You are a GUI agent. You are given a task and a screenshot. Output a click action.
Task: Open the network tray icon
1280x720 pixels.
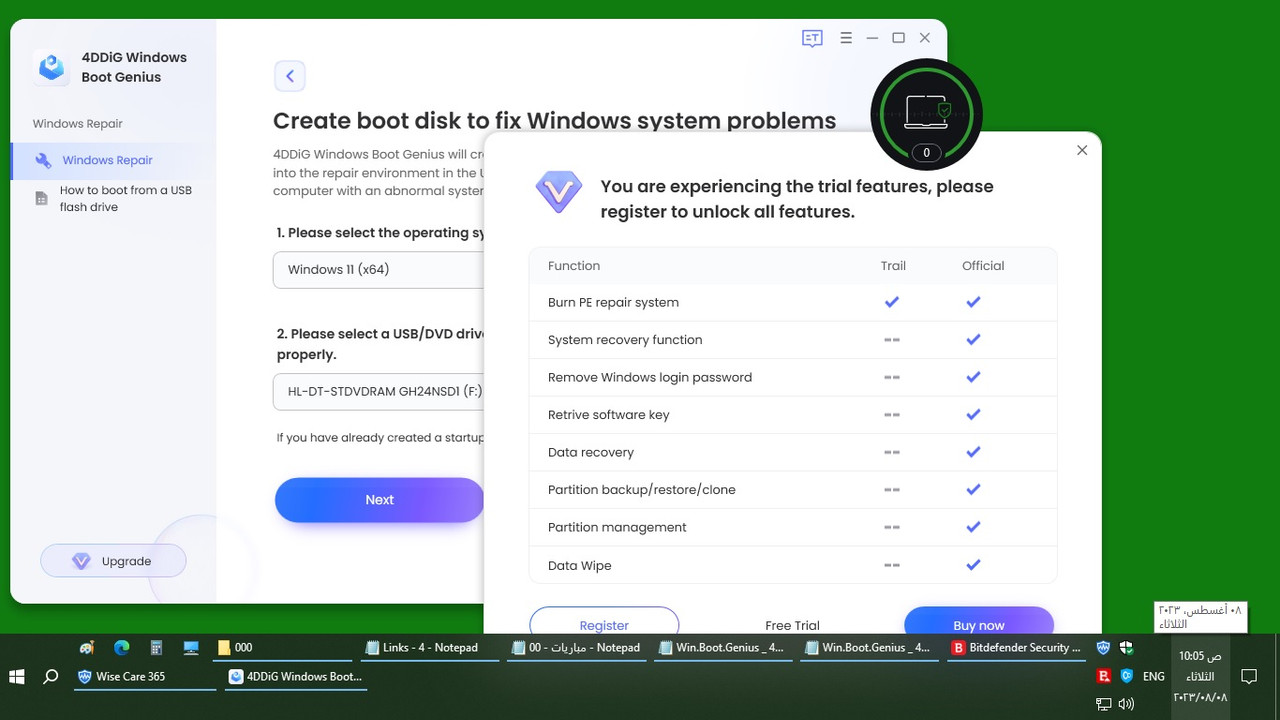pos(1104,704)
